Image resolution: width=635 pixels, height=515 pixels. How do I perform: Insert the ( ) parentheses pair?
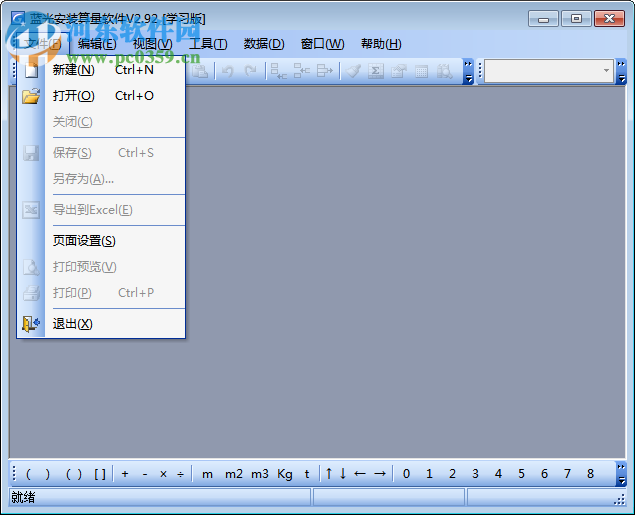click(x=74, y=474)
